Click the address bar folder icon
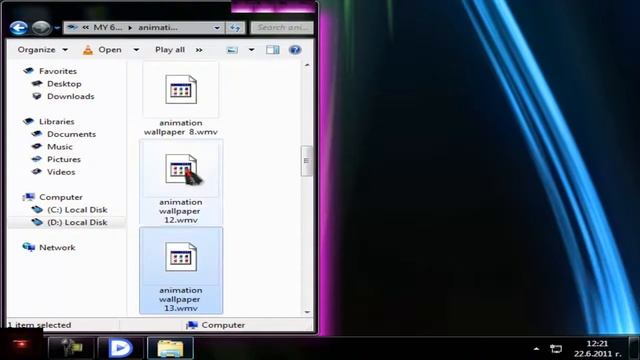Screen dimensions: 640x360 click(73, 28)
